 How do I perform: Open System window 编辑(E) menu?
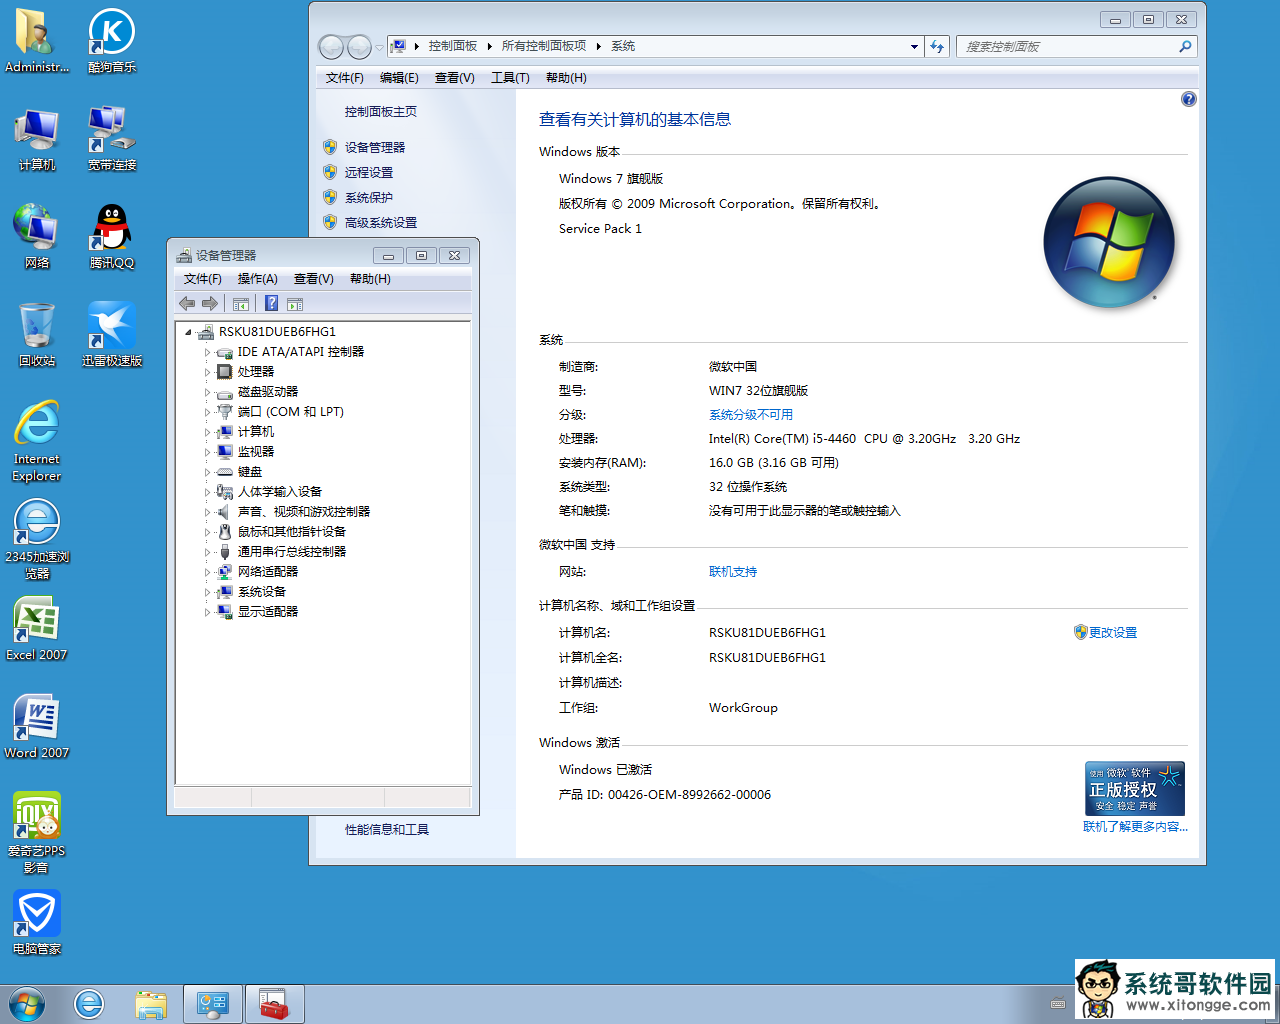(399, 78)
